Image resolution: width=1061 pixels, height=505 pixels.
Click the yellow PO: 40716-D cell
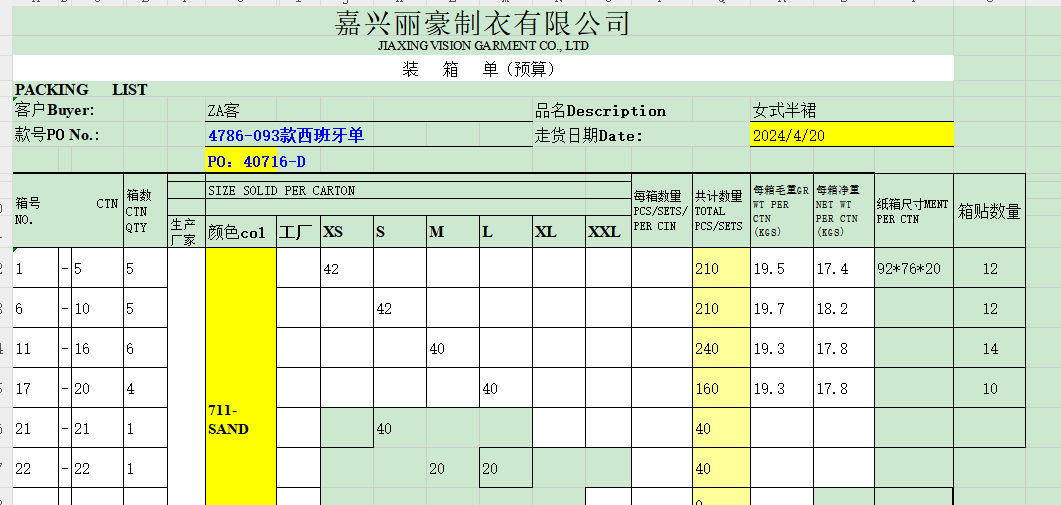click(x=256, y=161)
